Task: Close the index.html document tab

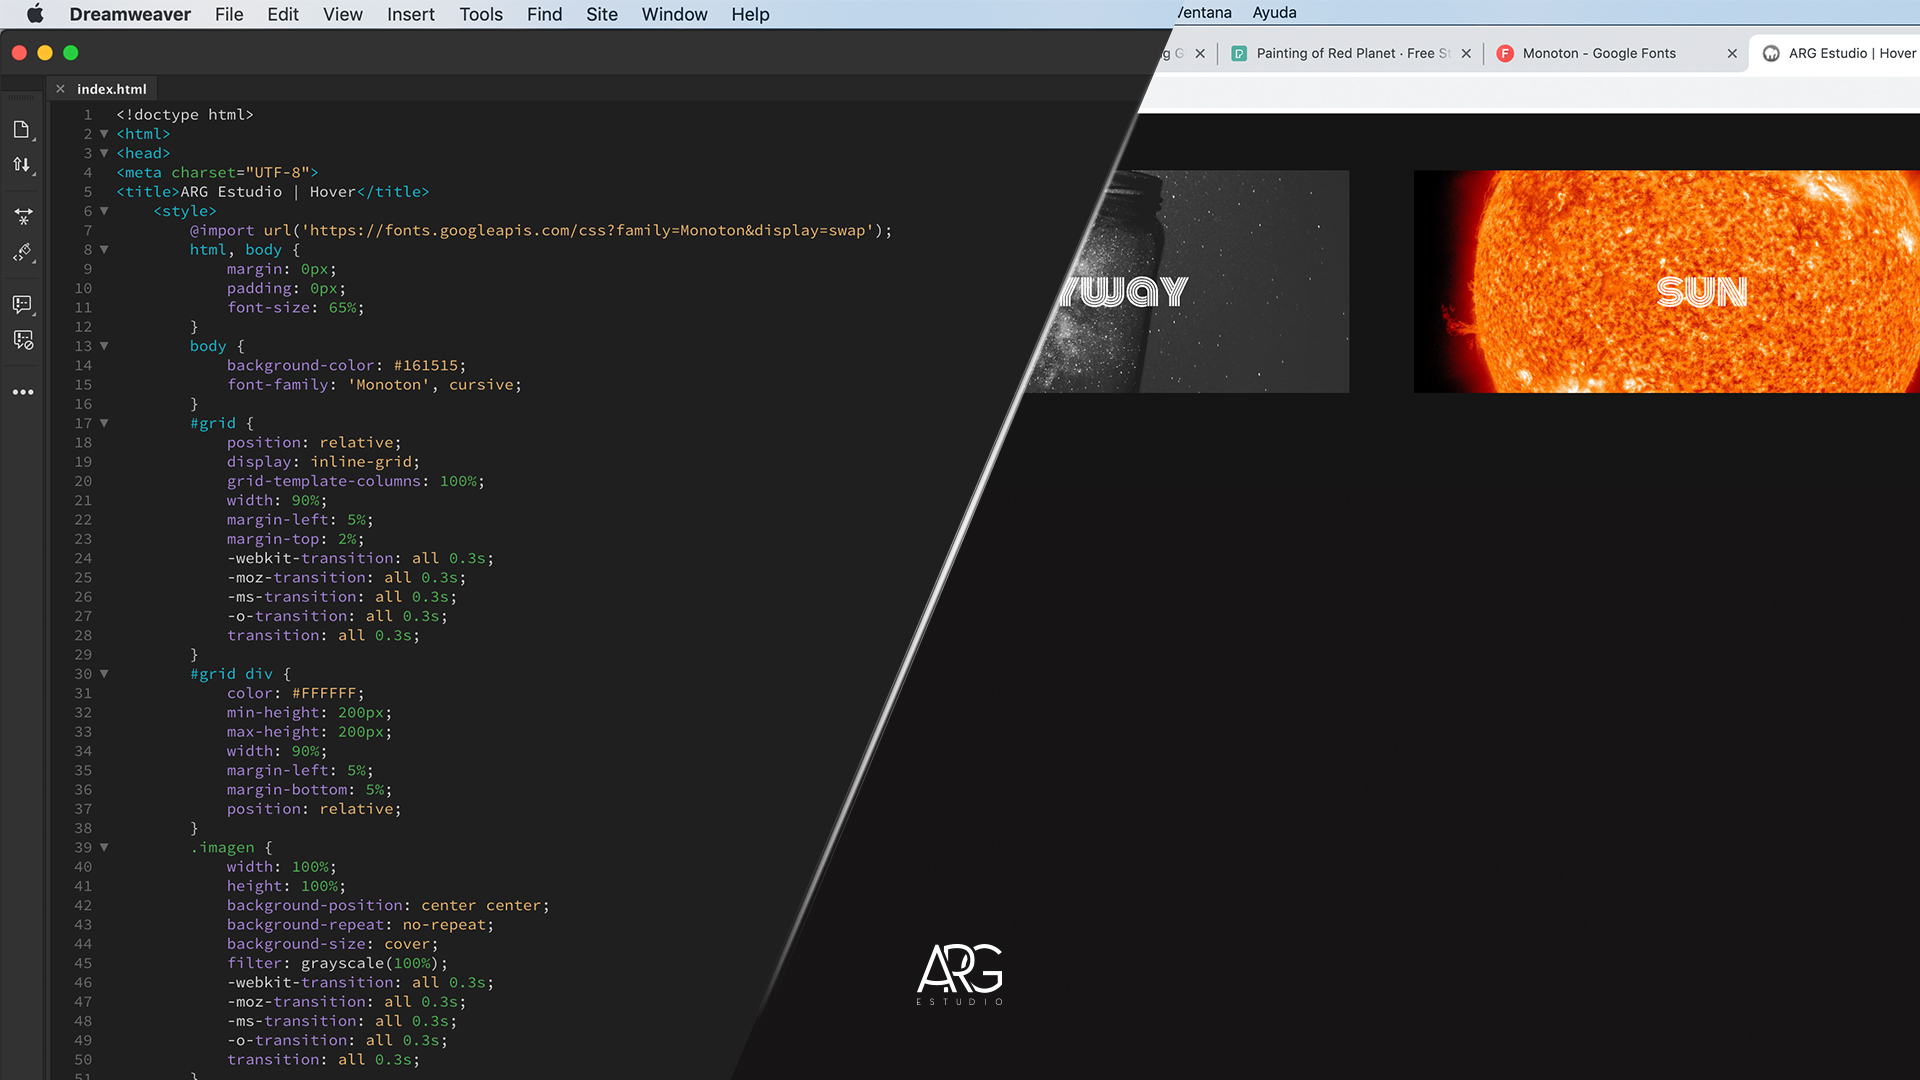Action: coord(60,89)
